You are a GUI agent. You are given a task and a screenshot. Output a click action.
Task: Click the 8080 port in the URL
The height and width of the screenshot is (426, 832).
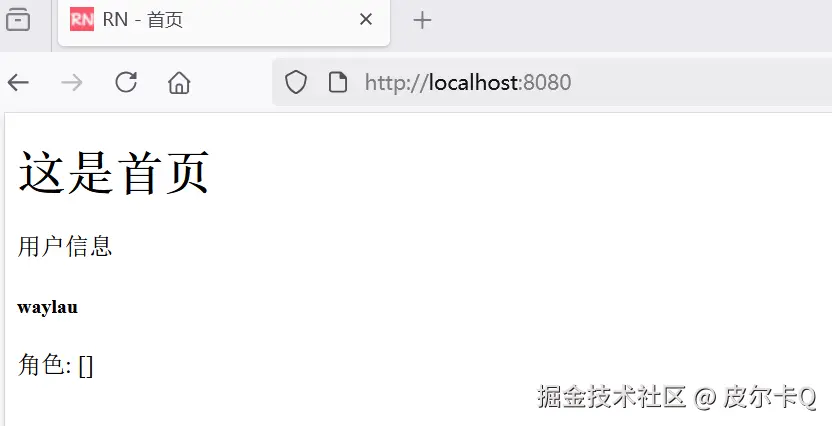[x=547, y=82]
